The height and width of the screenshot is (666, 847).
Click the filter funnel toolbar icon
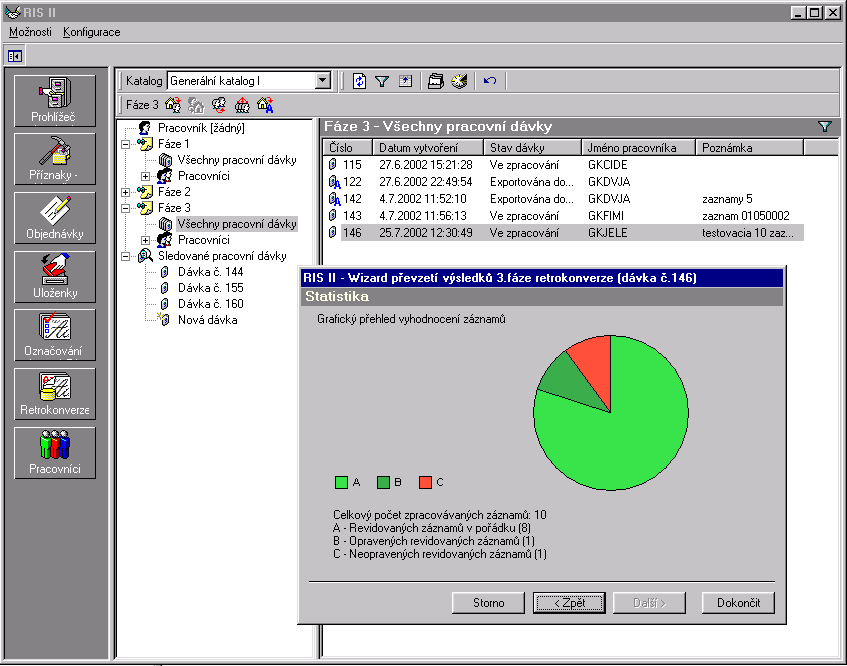tap(382, 81)
